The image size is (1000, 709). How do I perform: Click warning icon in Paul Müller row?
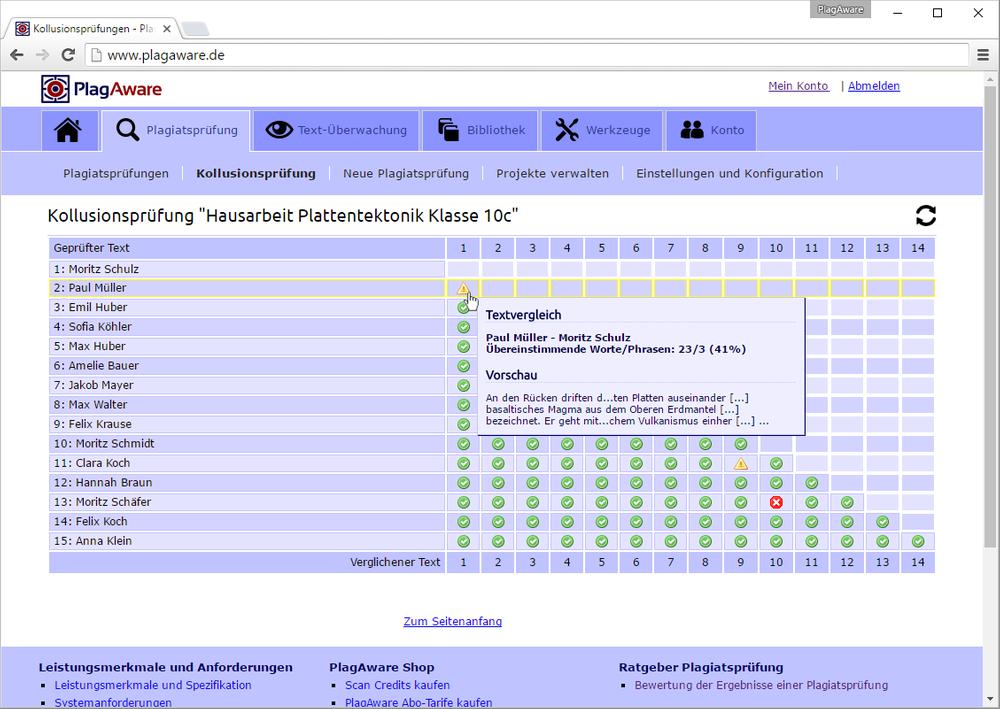point(464,288)
